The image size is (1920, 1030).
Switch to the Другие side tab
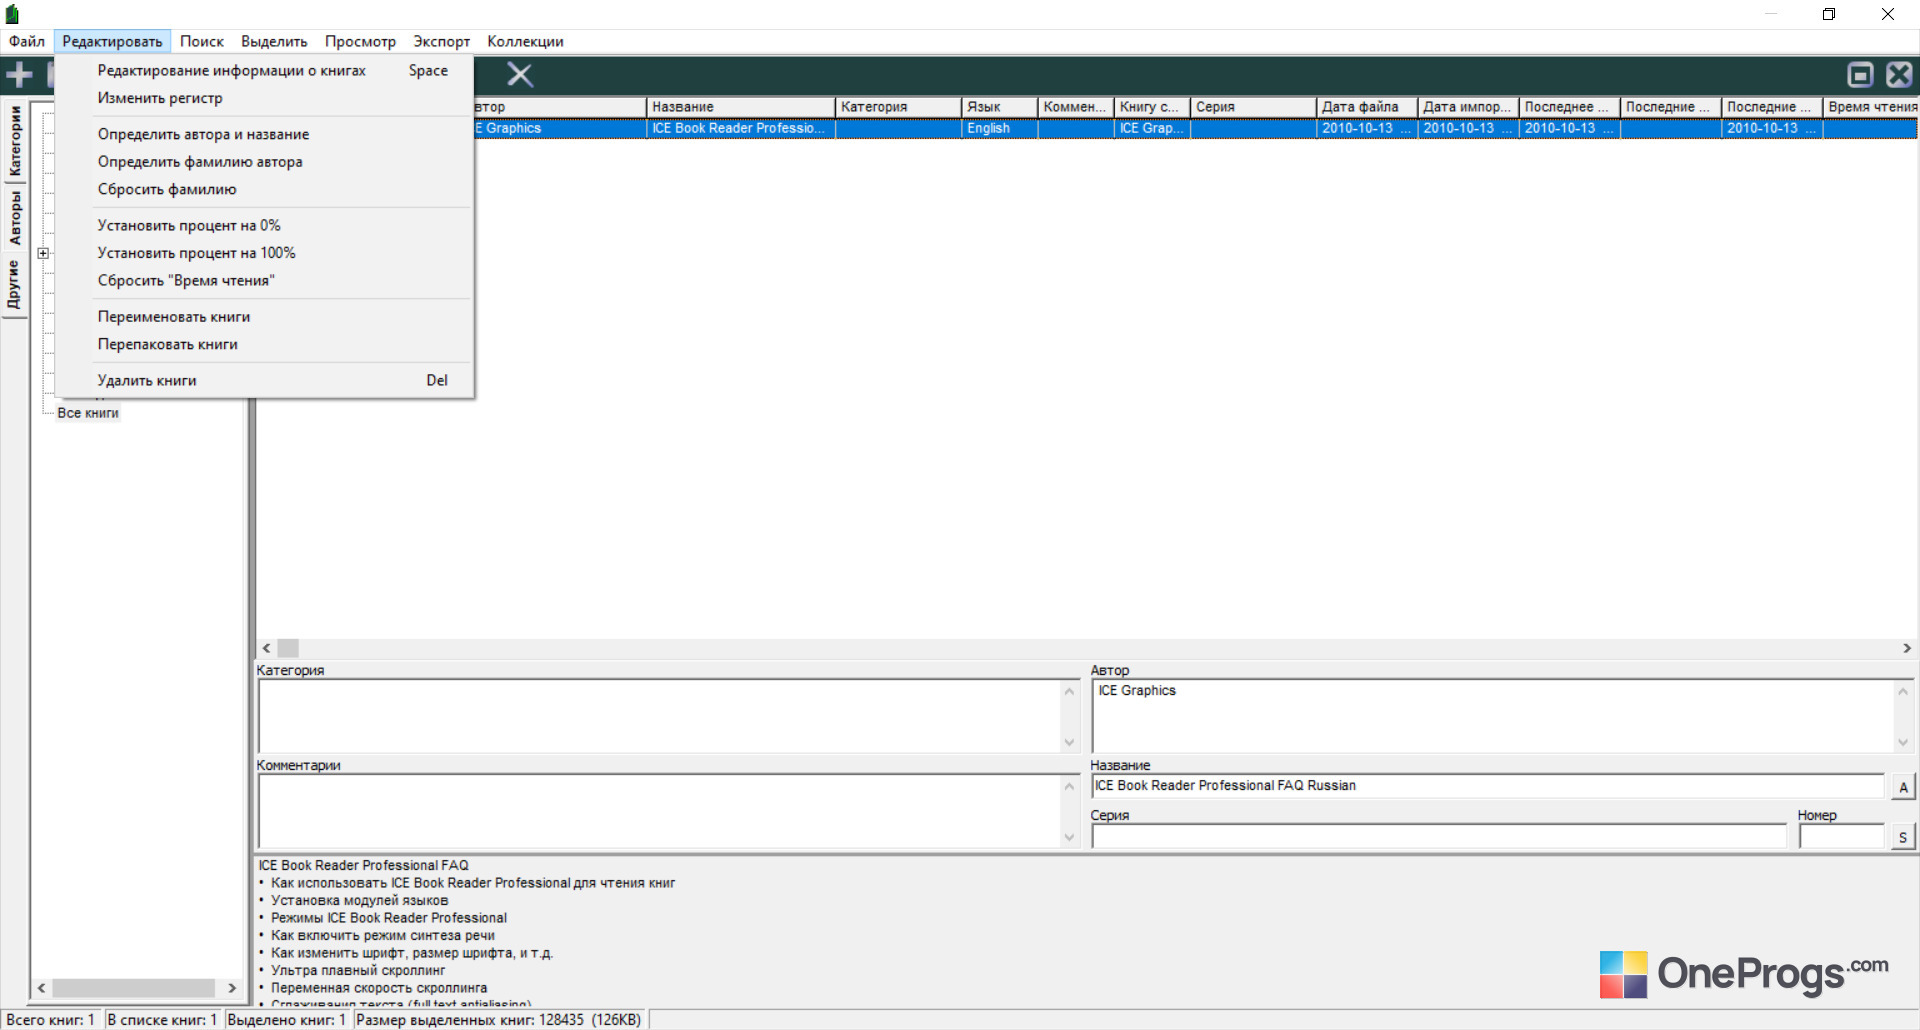click(x=15, y=285)
